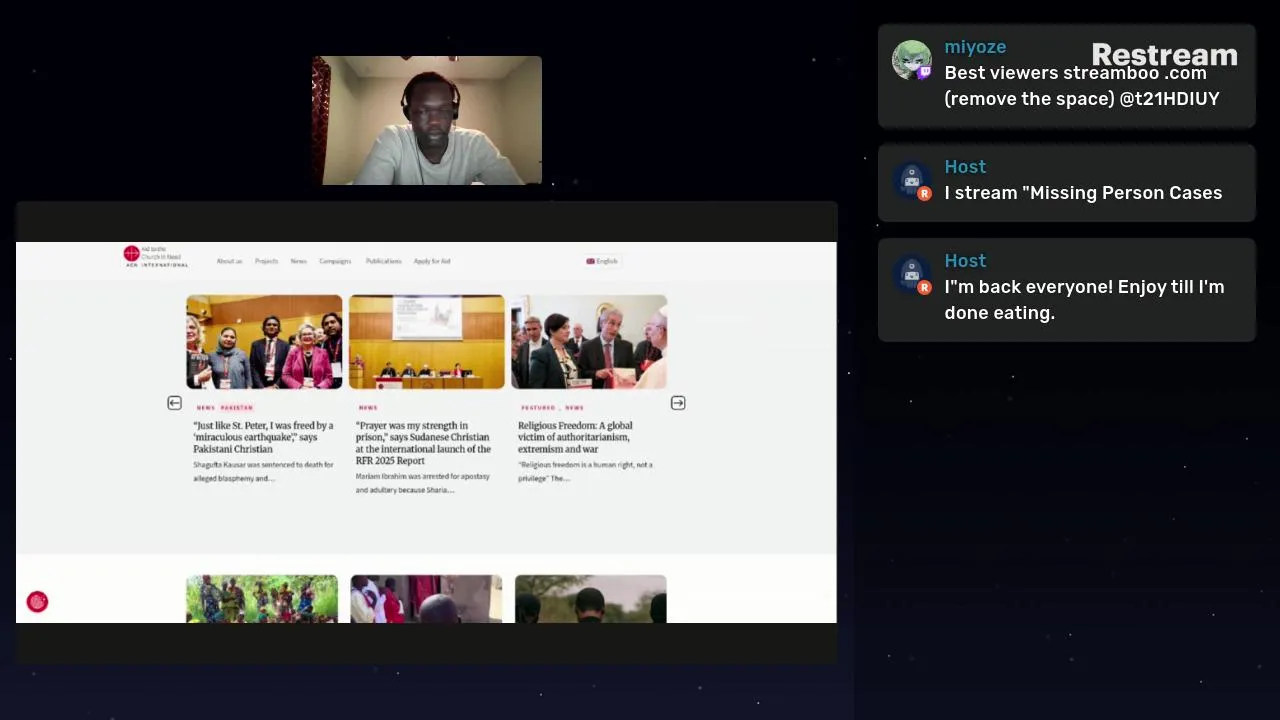This screenshot has width=1280, height=720.
Task: Click the previous carousel arrow
Action: (174, 403)
